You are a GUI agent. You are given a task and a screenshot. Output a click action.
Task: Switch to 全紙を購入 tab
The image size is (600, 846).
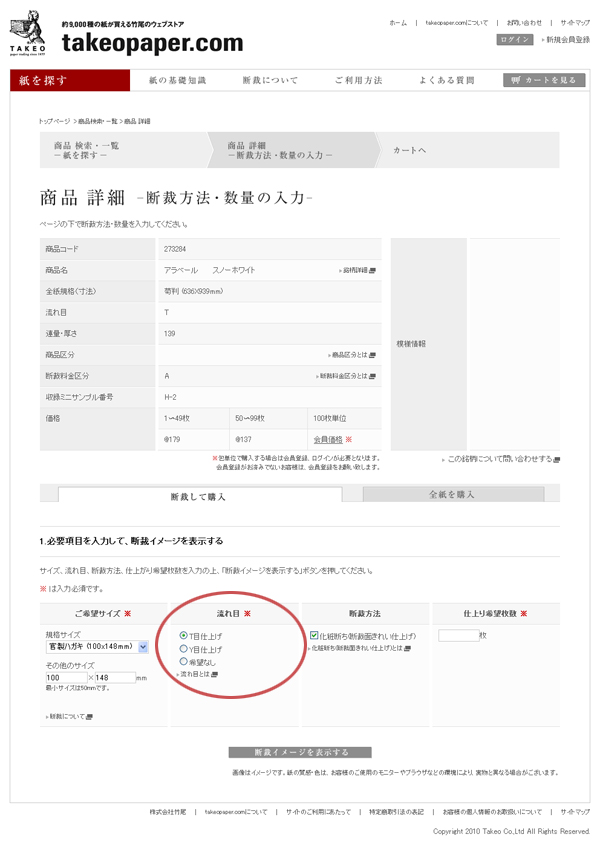coord(451,494)
